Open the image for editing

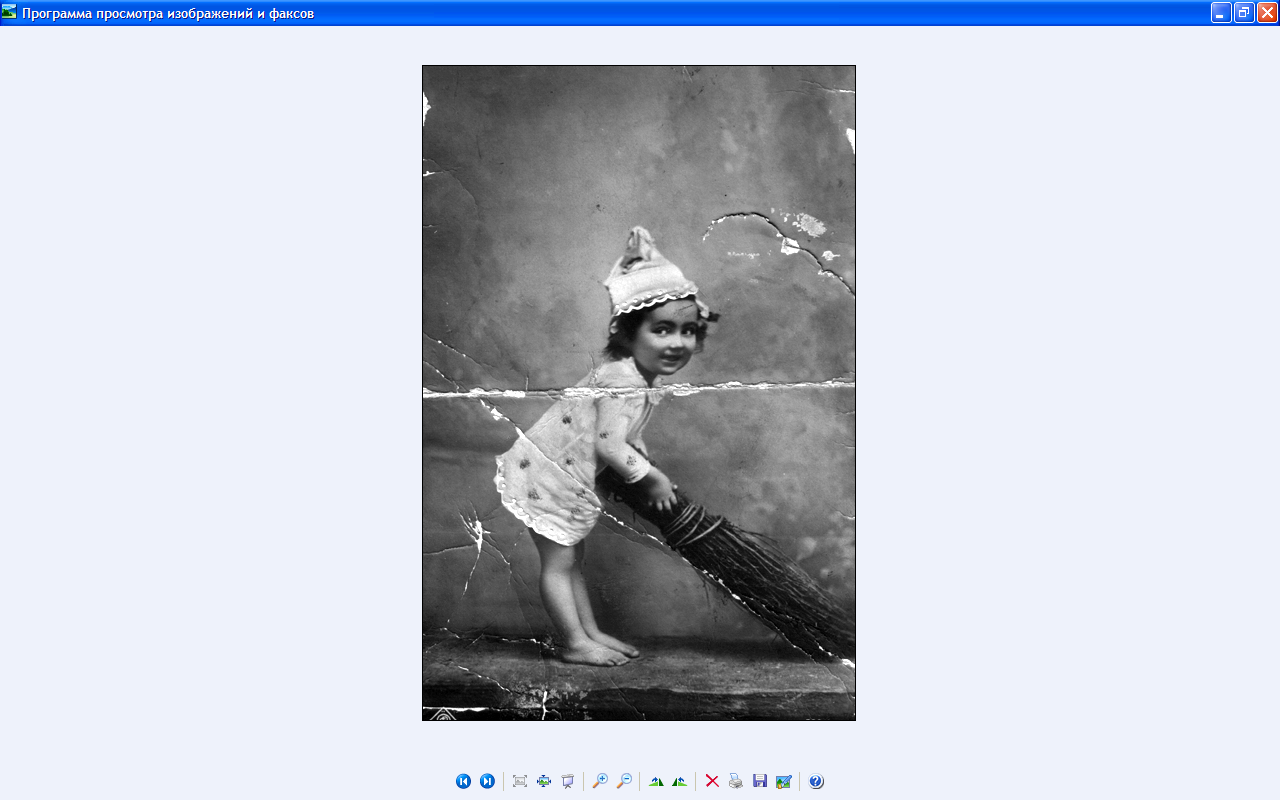pyautogui.click(x=784, y=781)
